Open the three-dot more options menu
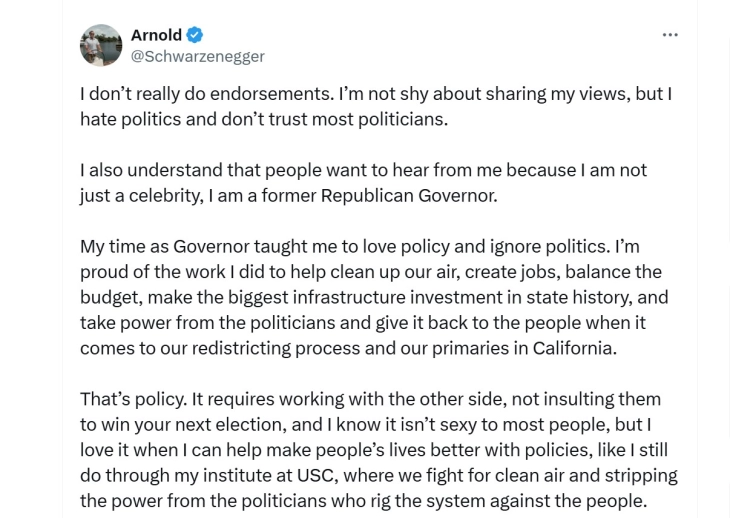The image size is (730, 518). click(670, 35)
